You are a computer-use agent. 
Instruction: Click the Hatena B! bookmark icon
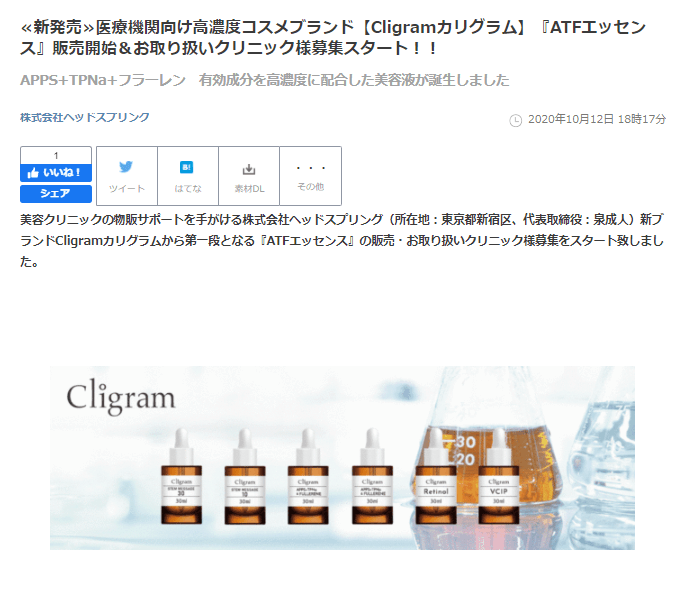tap(187, 167)
